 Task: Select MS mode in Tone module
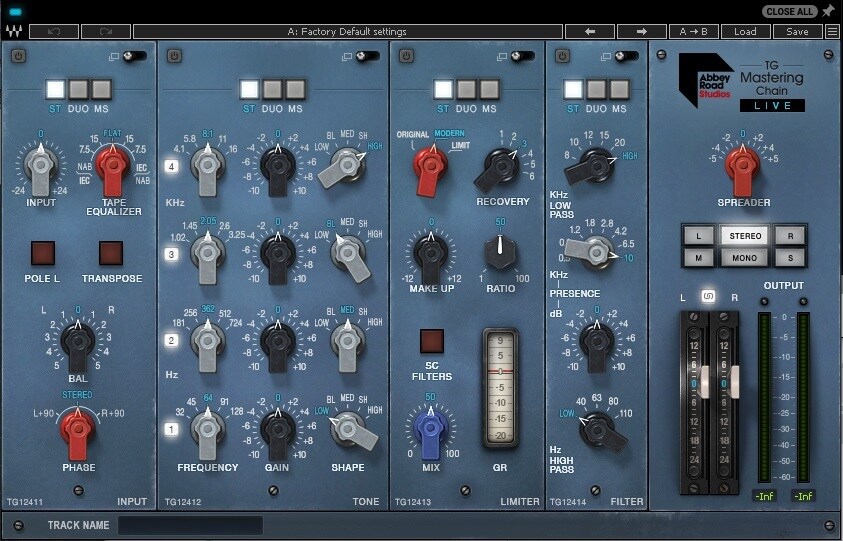[296, 89]
